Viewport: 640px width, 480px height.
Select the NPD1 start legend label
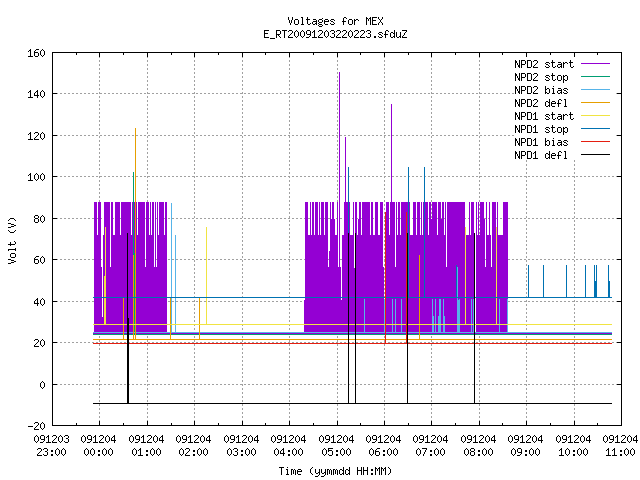coord(544,116)
